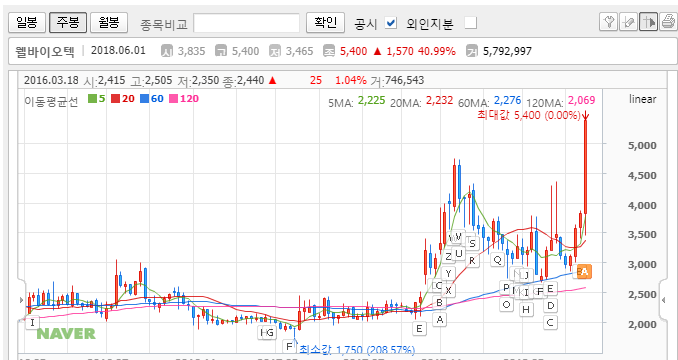Open marker I above NAVER logo

click(32, 322)
